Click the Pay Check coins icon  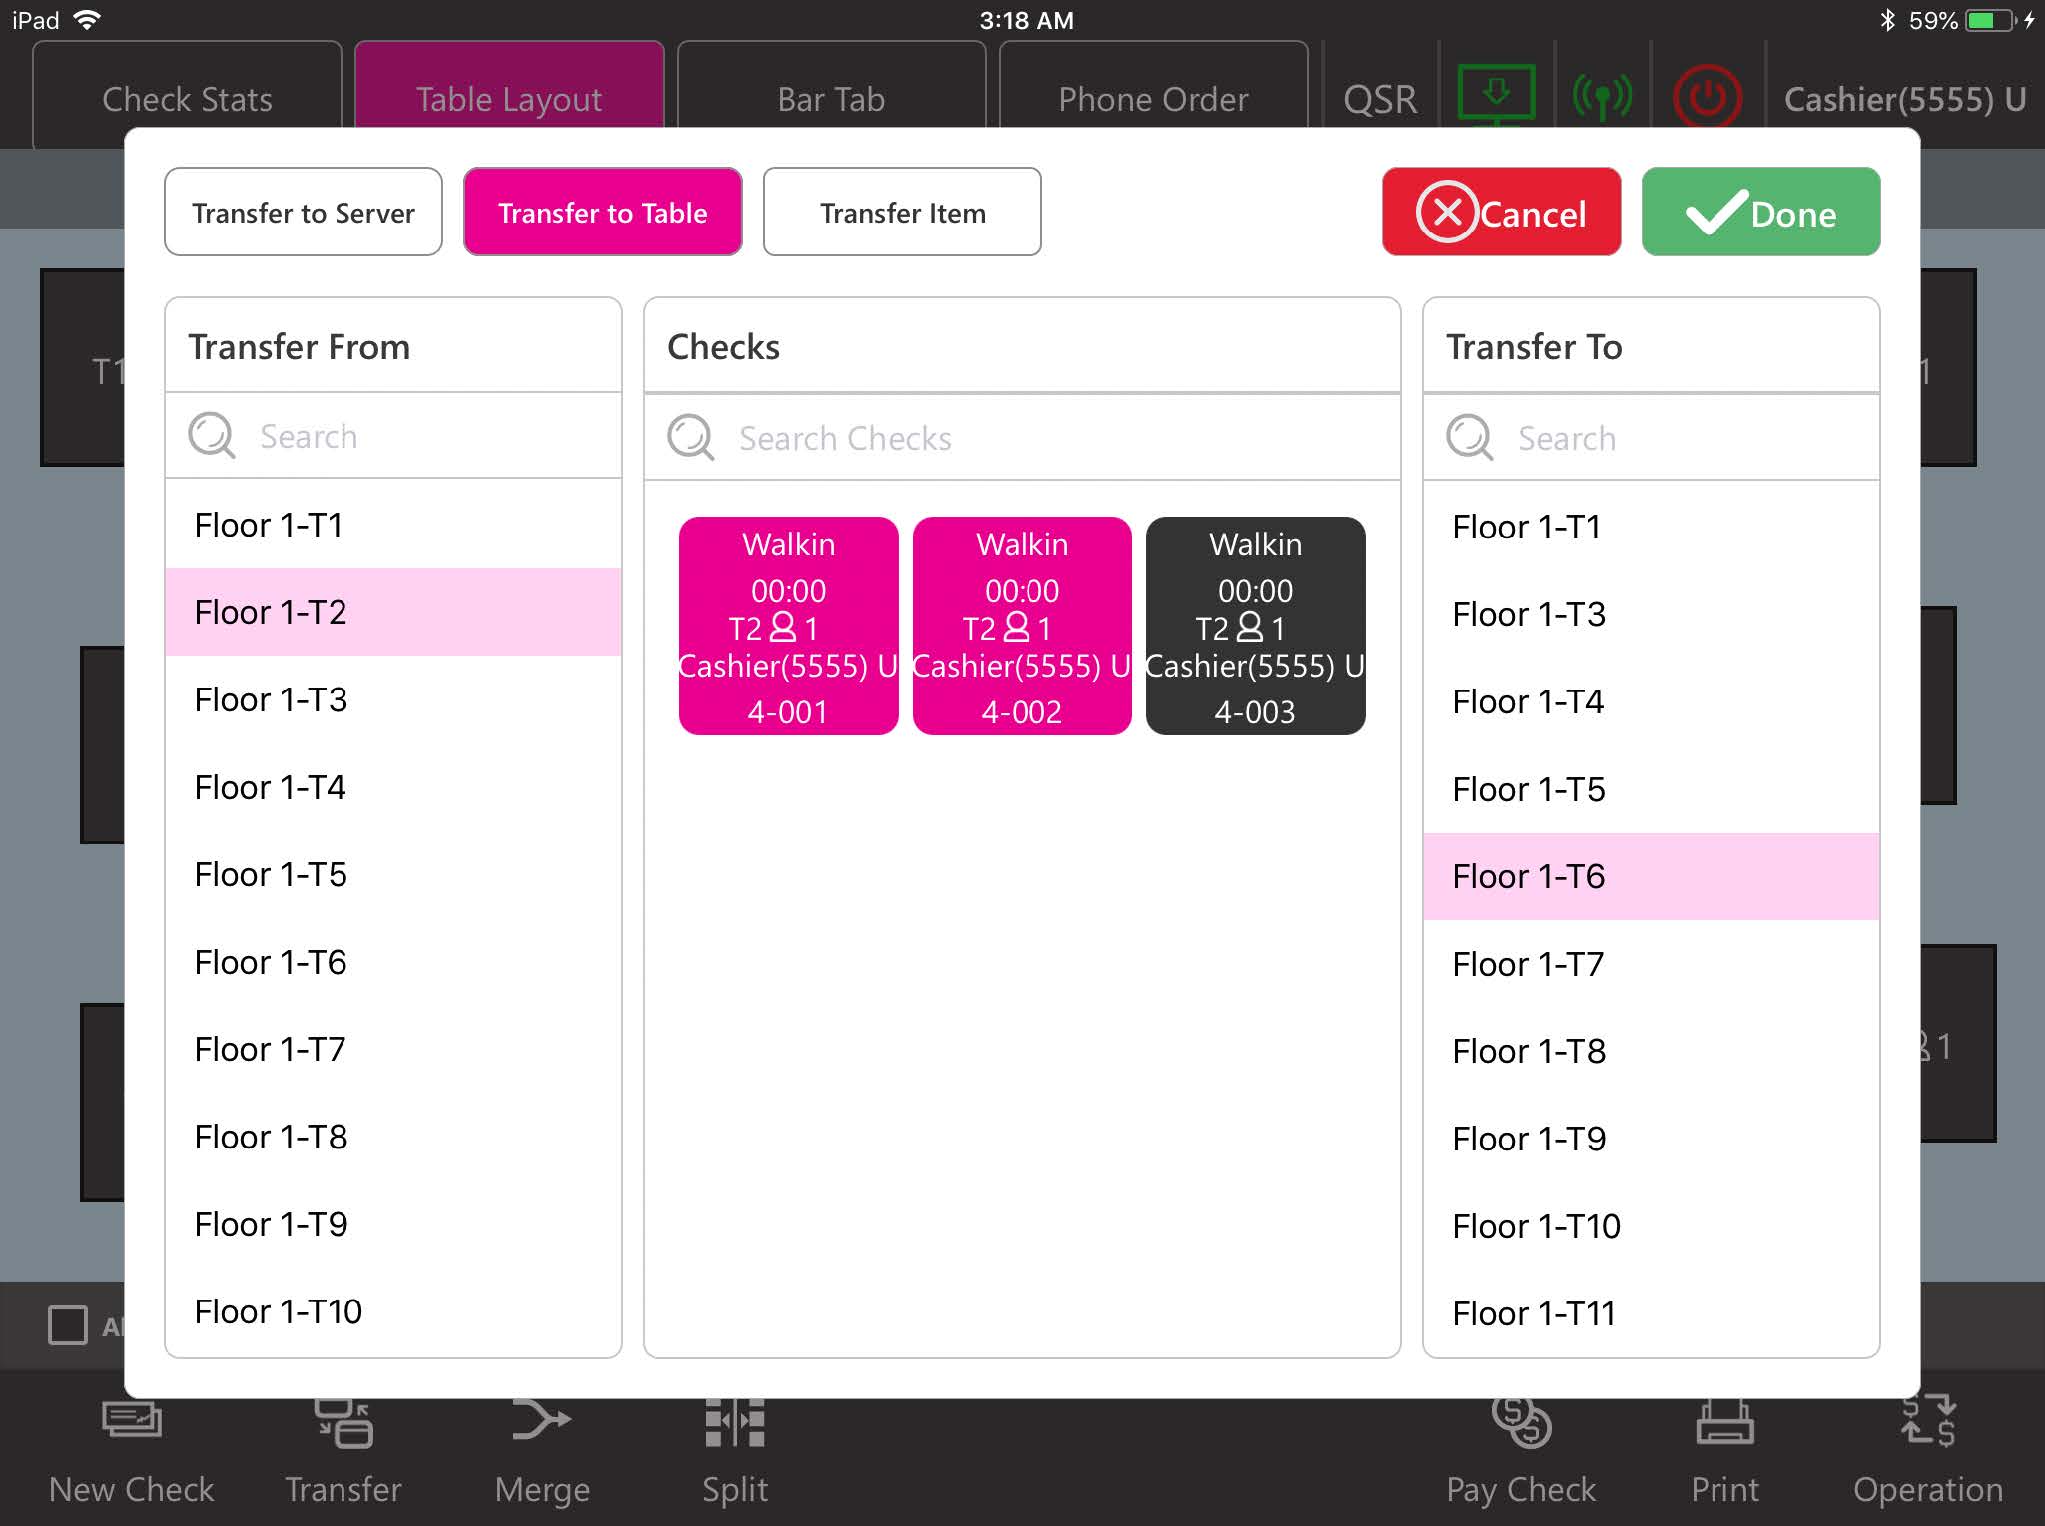click(1521, 1422)
